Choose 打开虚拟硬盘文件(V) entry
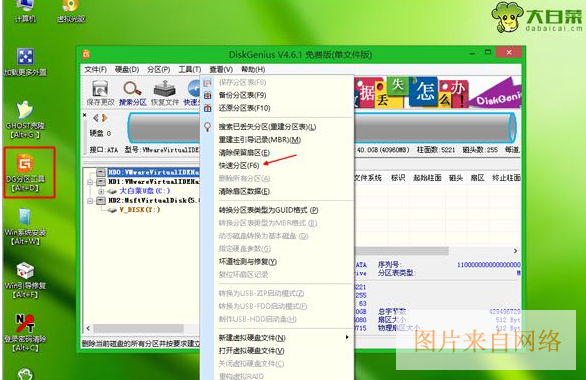 click(x=251, y=350)
